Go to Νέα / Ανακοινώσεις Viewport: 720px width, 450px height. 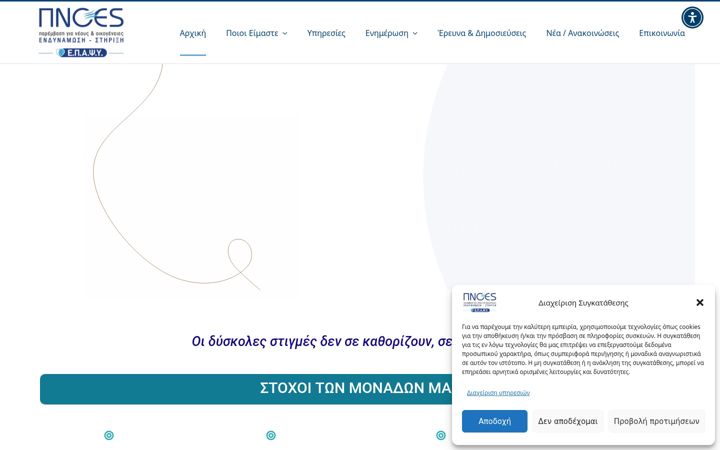582,33
